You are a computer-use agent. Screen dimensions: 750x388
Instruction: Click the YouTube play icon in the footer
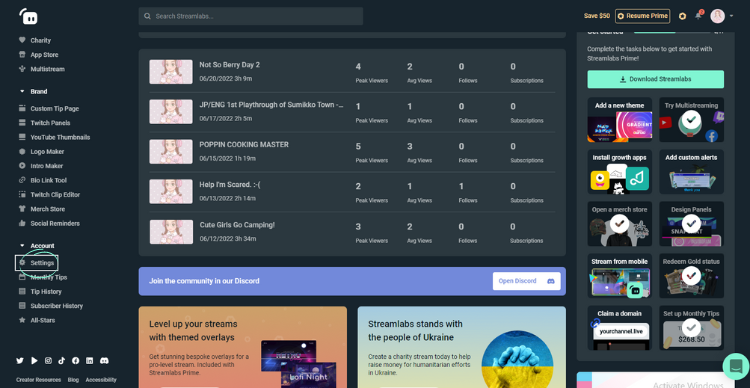(34, 361)
